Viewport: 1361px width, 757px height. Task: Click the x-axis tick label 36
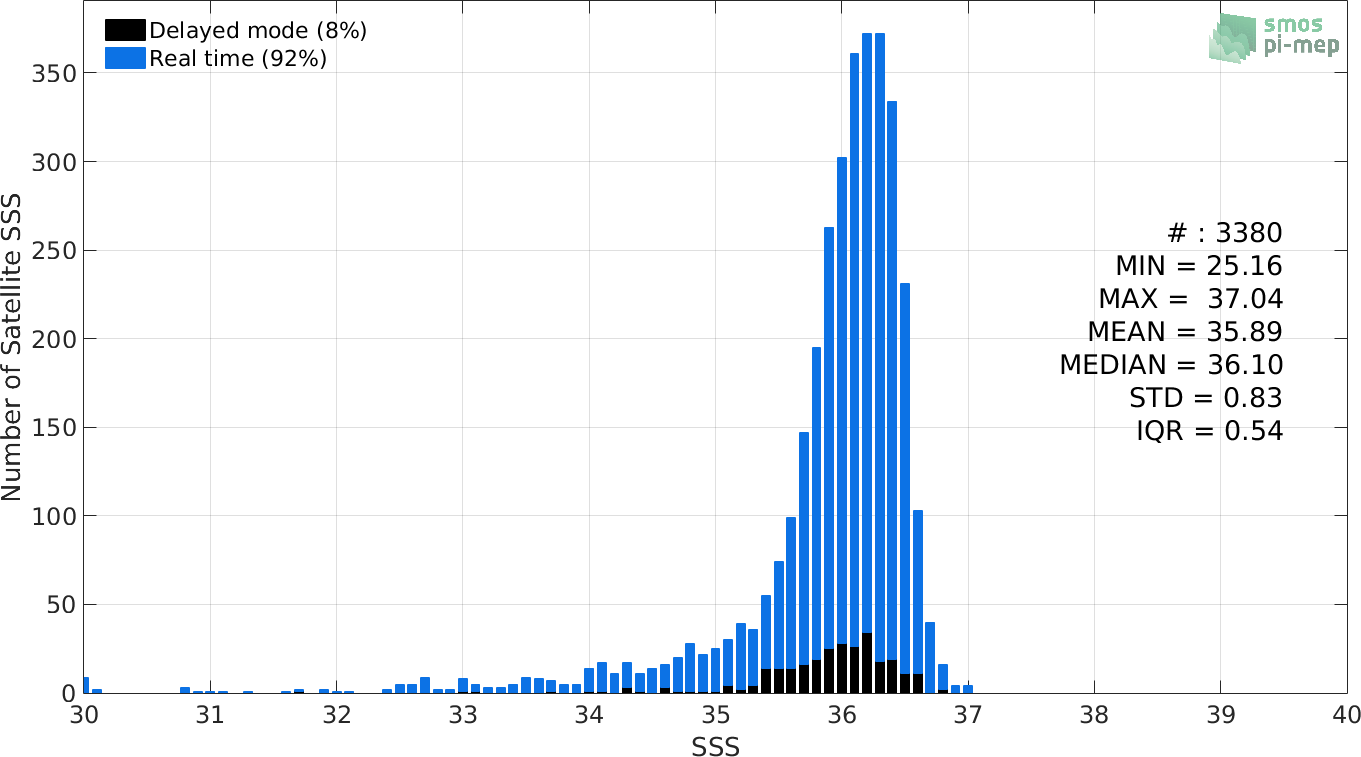(x=842, y=716)
